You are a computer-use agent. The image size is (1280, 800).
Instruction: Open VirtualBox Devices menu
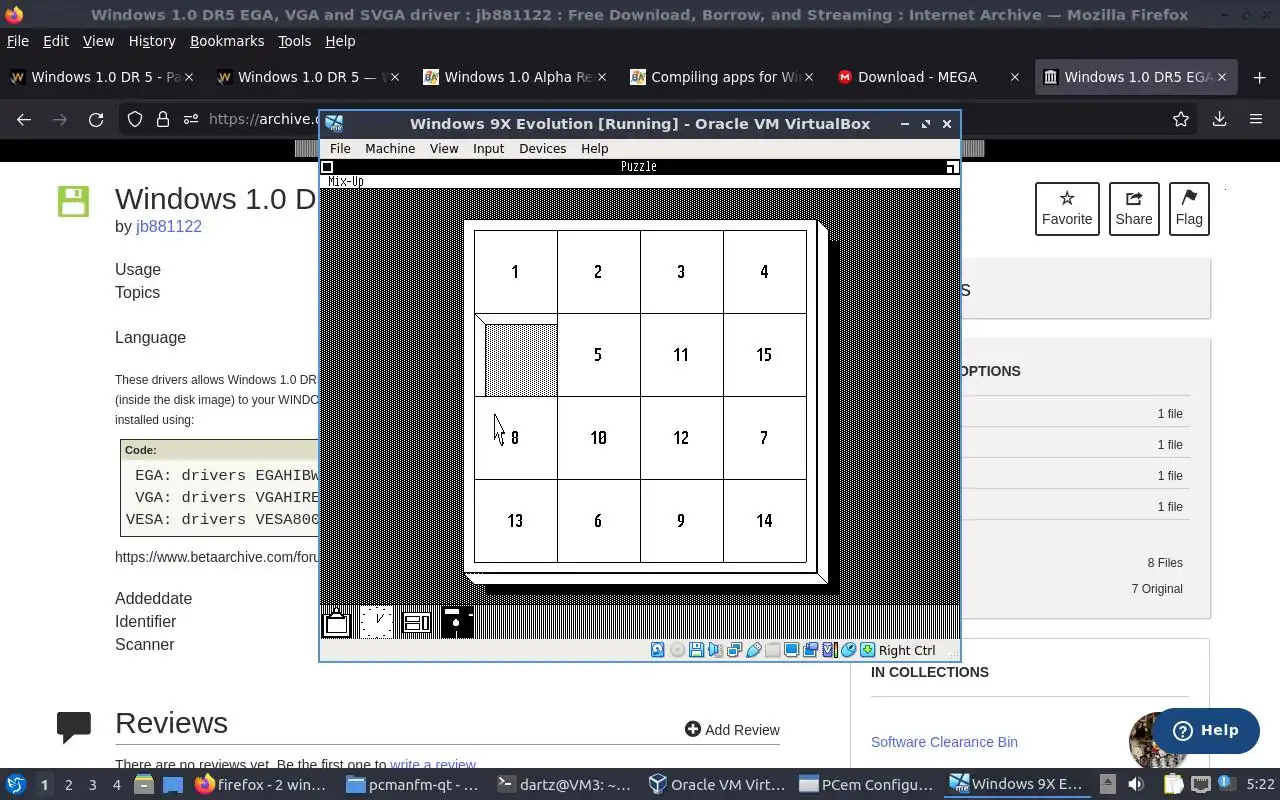pyautogui.click(x=542, y=148)
